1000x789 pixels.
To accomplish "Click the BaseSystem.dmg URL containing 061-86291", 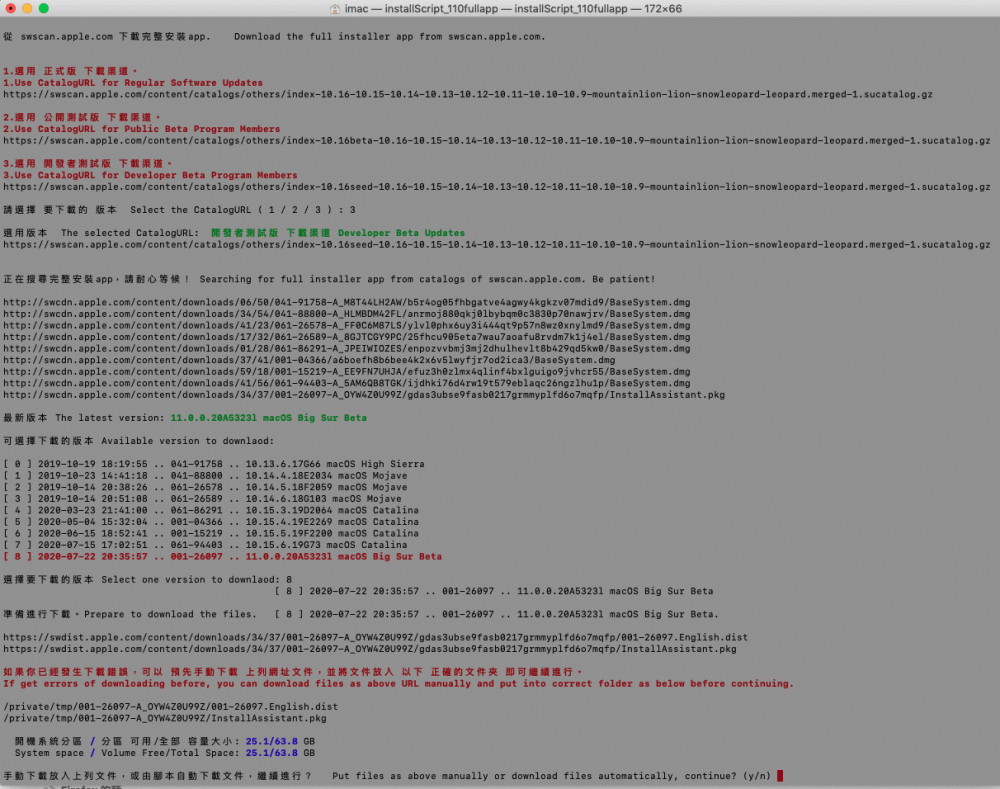I will pyautogui.click(x=347, y=348).
